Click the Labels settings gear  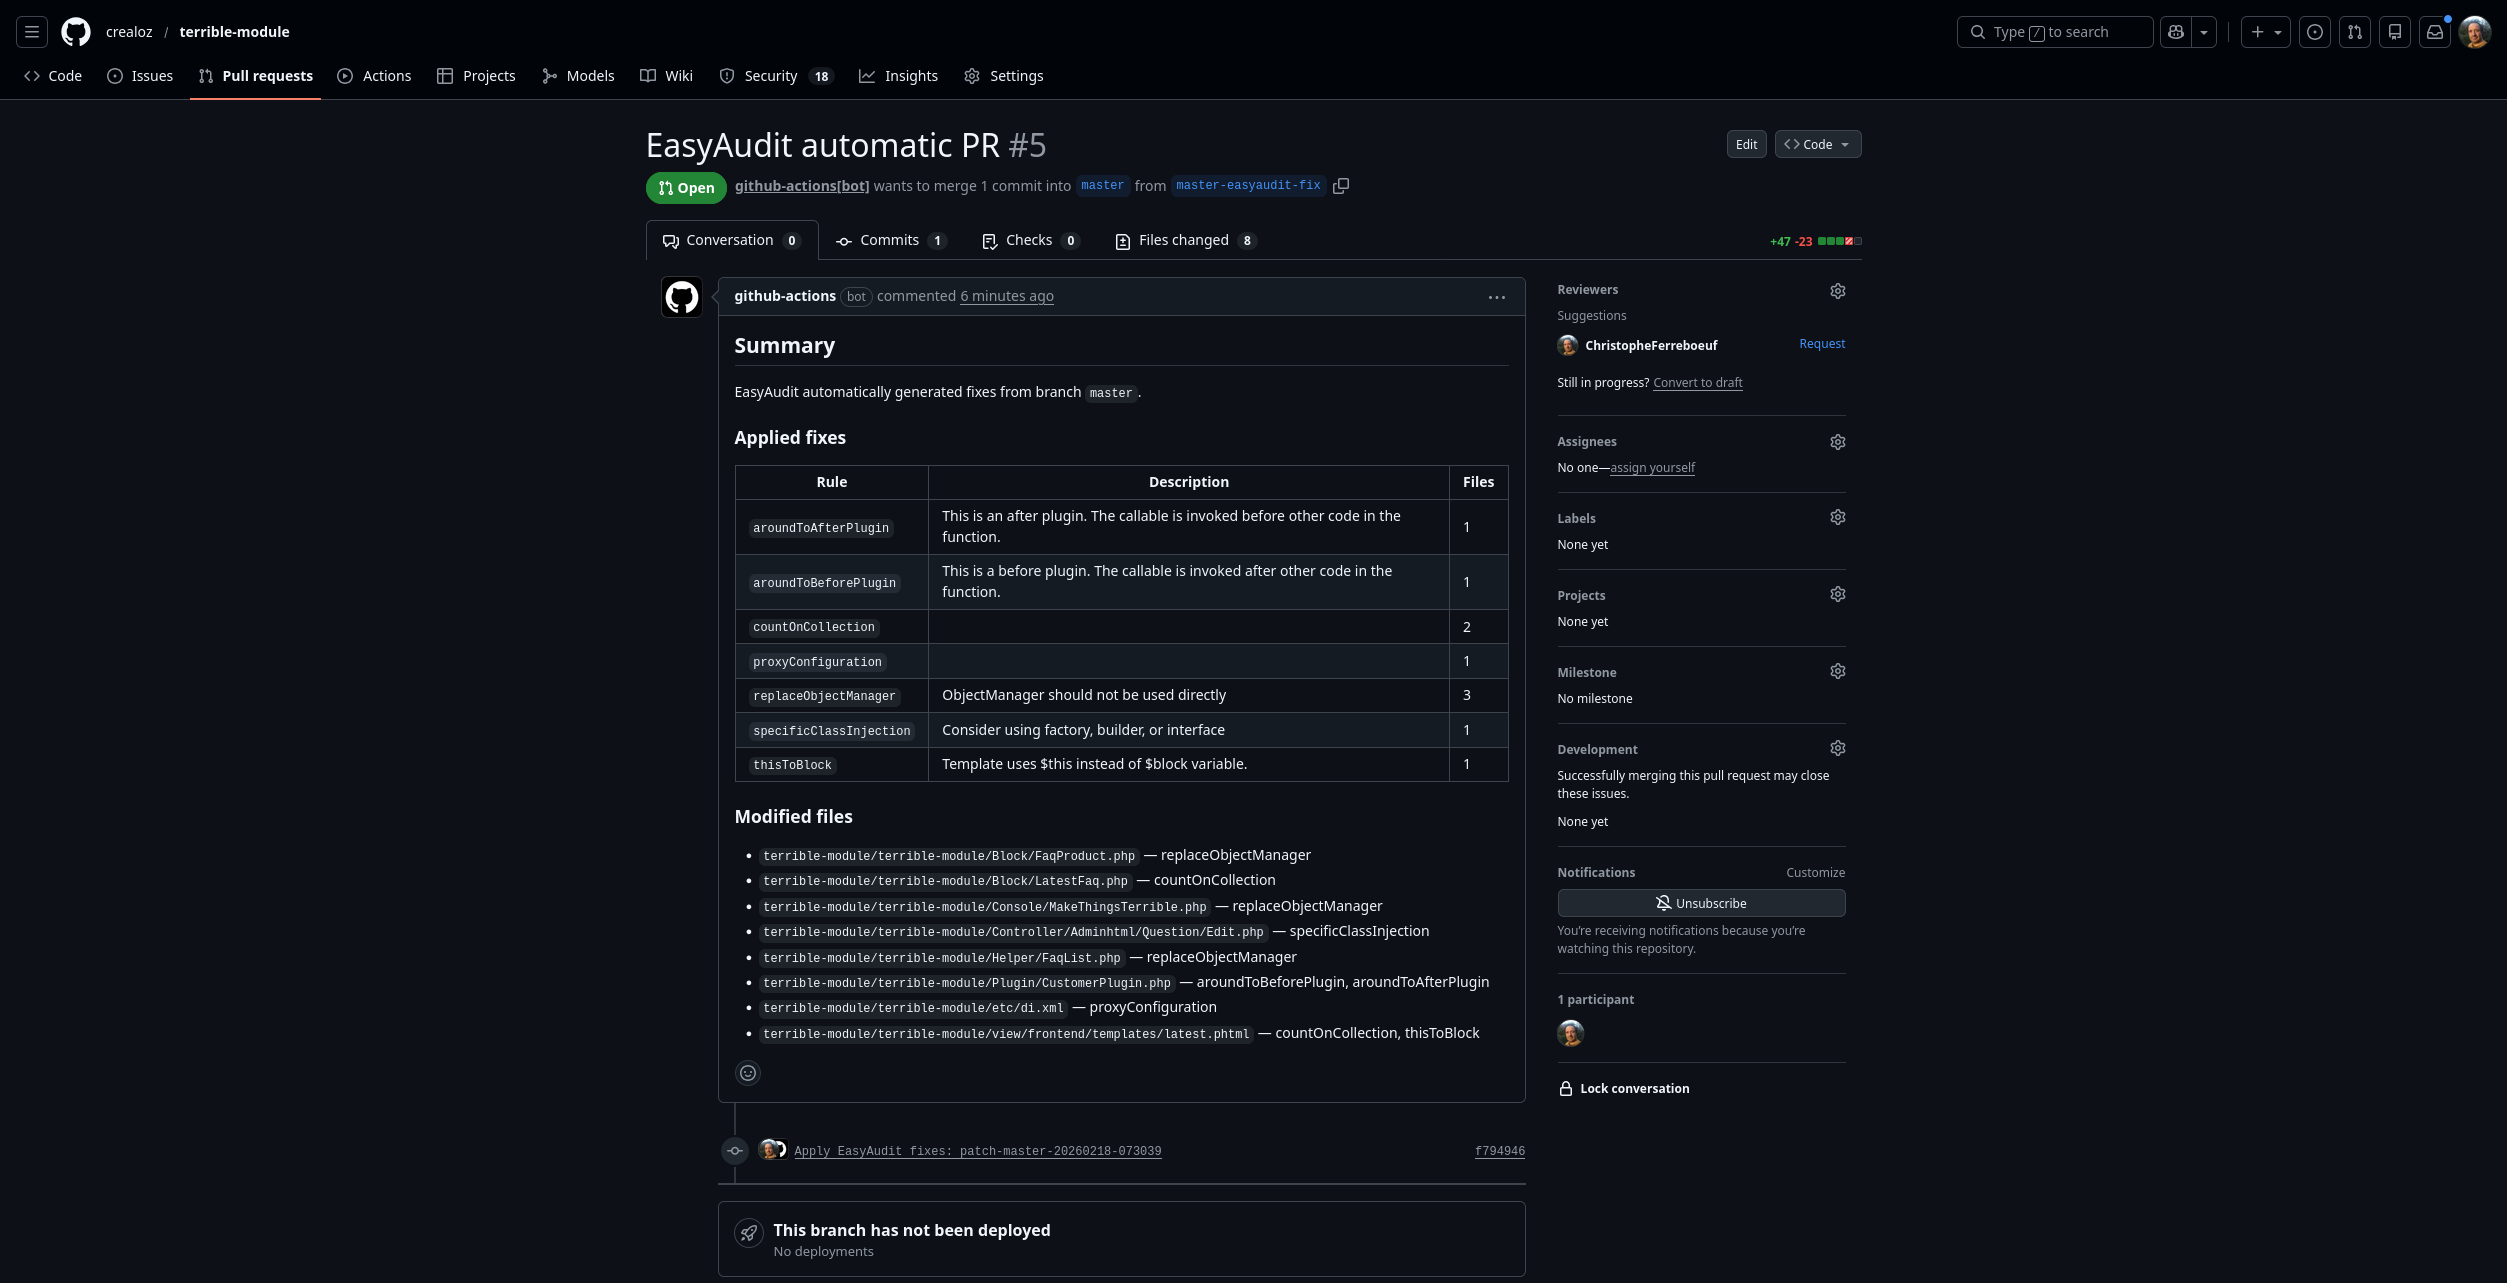coord(1837,517)
